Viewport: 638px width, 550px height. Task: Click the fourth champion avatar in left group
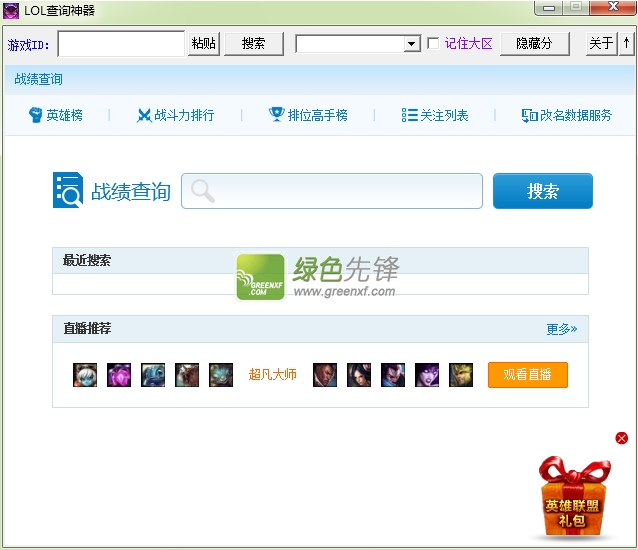(x=187, y=375)
